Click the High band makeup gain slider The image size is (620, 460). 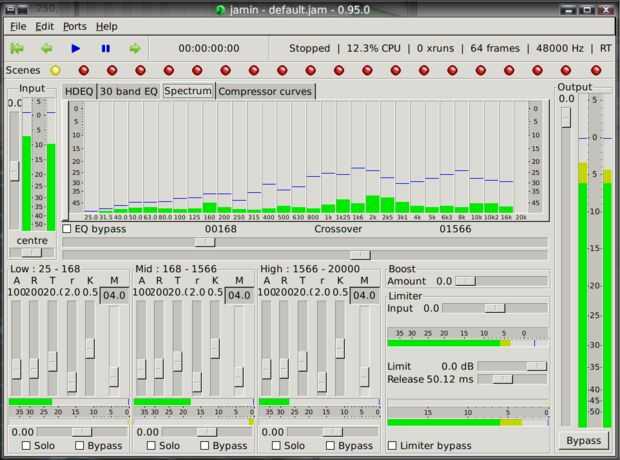pyautogui.click(x=332, y=432)
